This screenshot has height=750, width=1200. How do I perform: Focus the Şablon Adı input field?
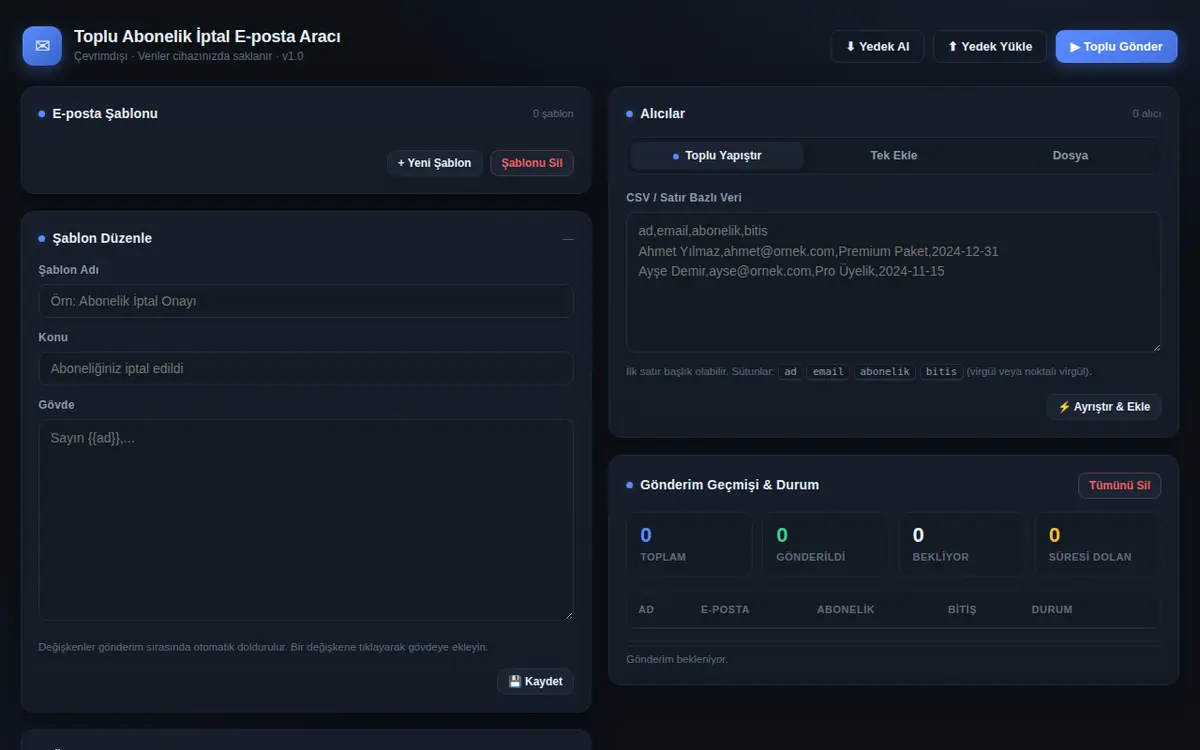pyautogui.click(x=306, y=301)
